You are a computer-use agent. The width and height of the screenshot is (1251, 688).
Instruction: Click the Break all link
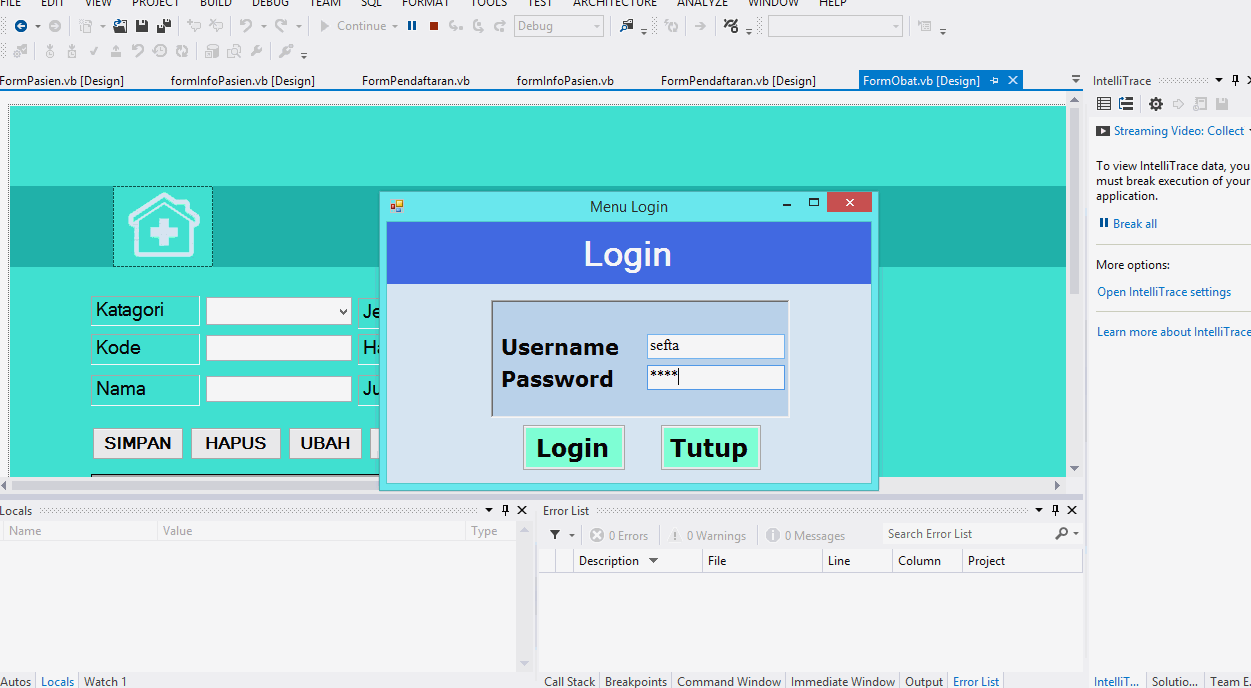pos(1133,223)
